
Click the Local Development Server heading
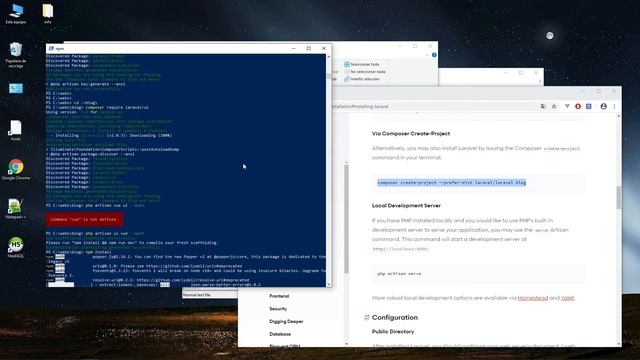tap(406, 205)
